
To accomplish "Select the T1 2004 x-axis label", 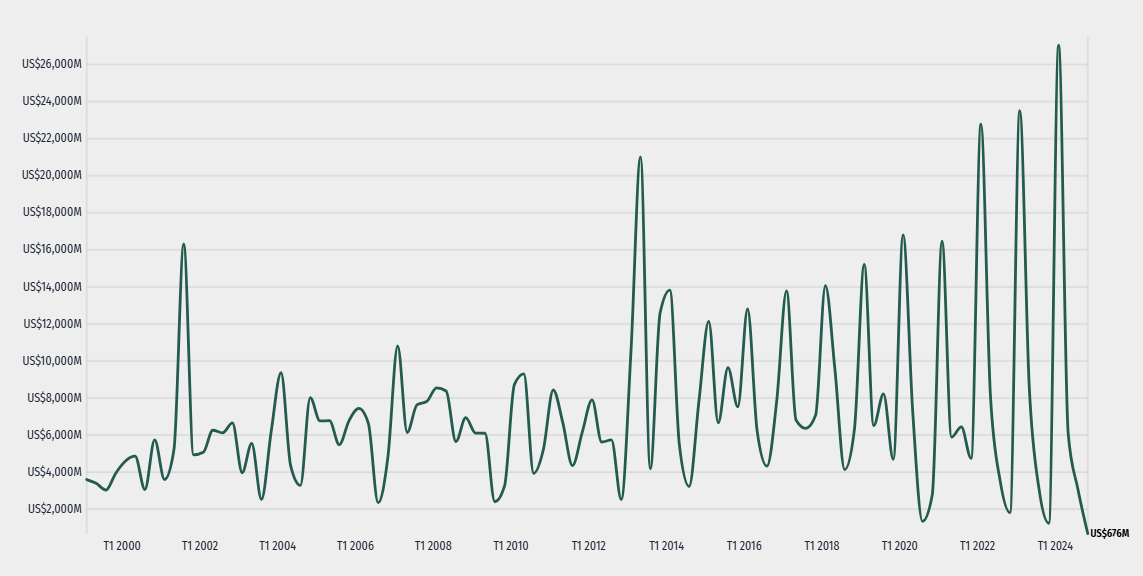I will 278,546.
